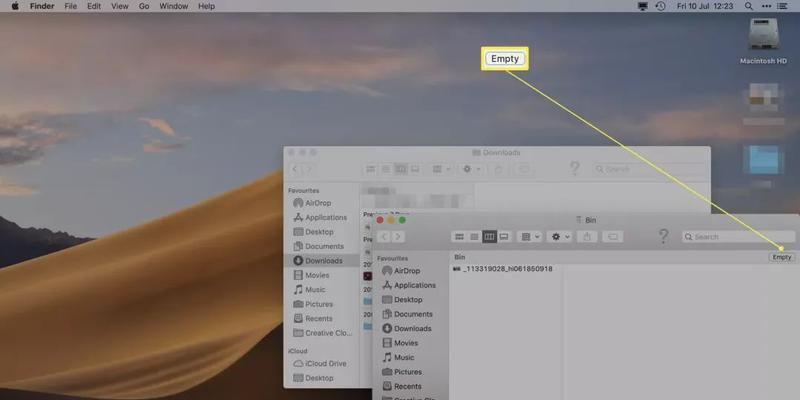Open Downloads in the Bin window sidebar

407,329
